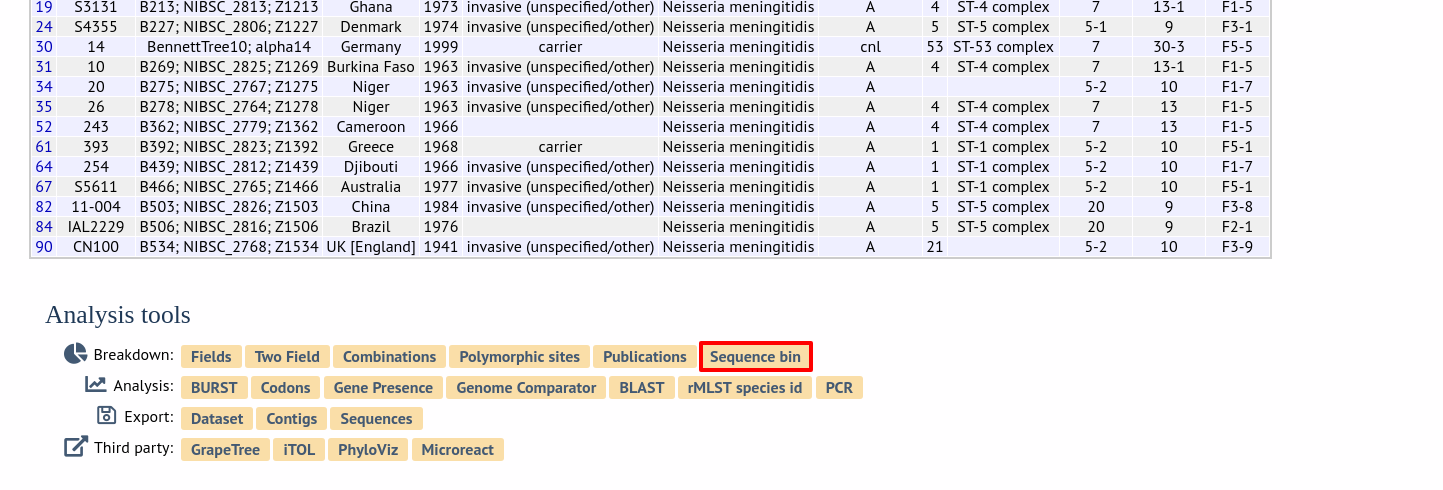This screenshot has width=1443, height=490.
Task: Open Publications breakdown
Action: point(645,357)
